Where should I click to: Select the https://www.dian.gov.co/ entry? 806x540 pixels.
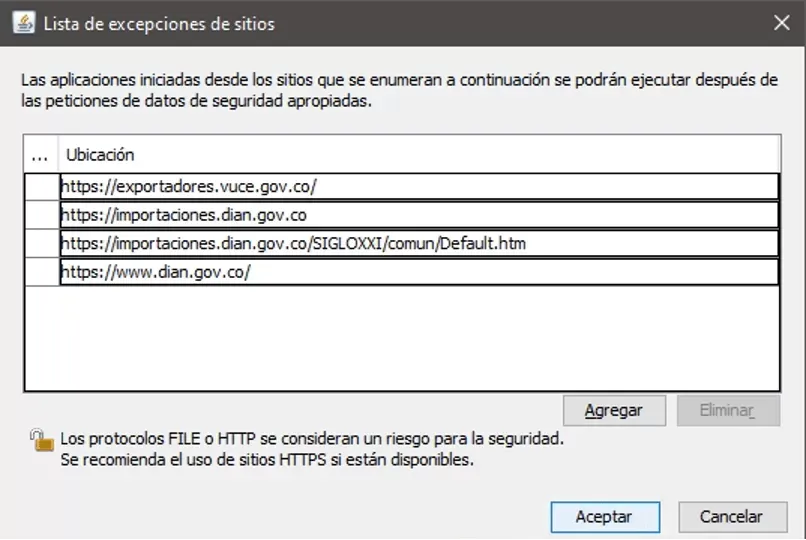pos(419,272)
